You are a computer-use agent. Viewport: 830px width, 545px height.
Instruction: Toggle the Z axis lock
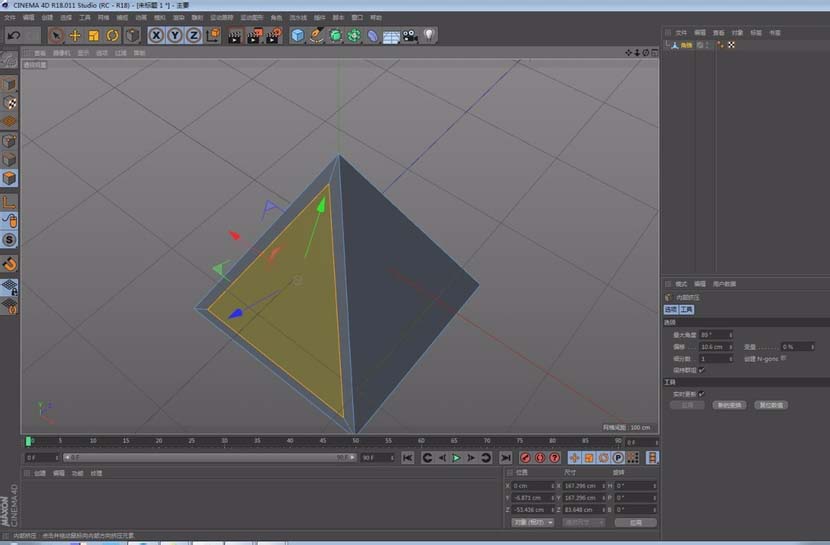[194, 35]
